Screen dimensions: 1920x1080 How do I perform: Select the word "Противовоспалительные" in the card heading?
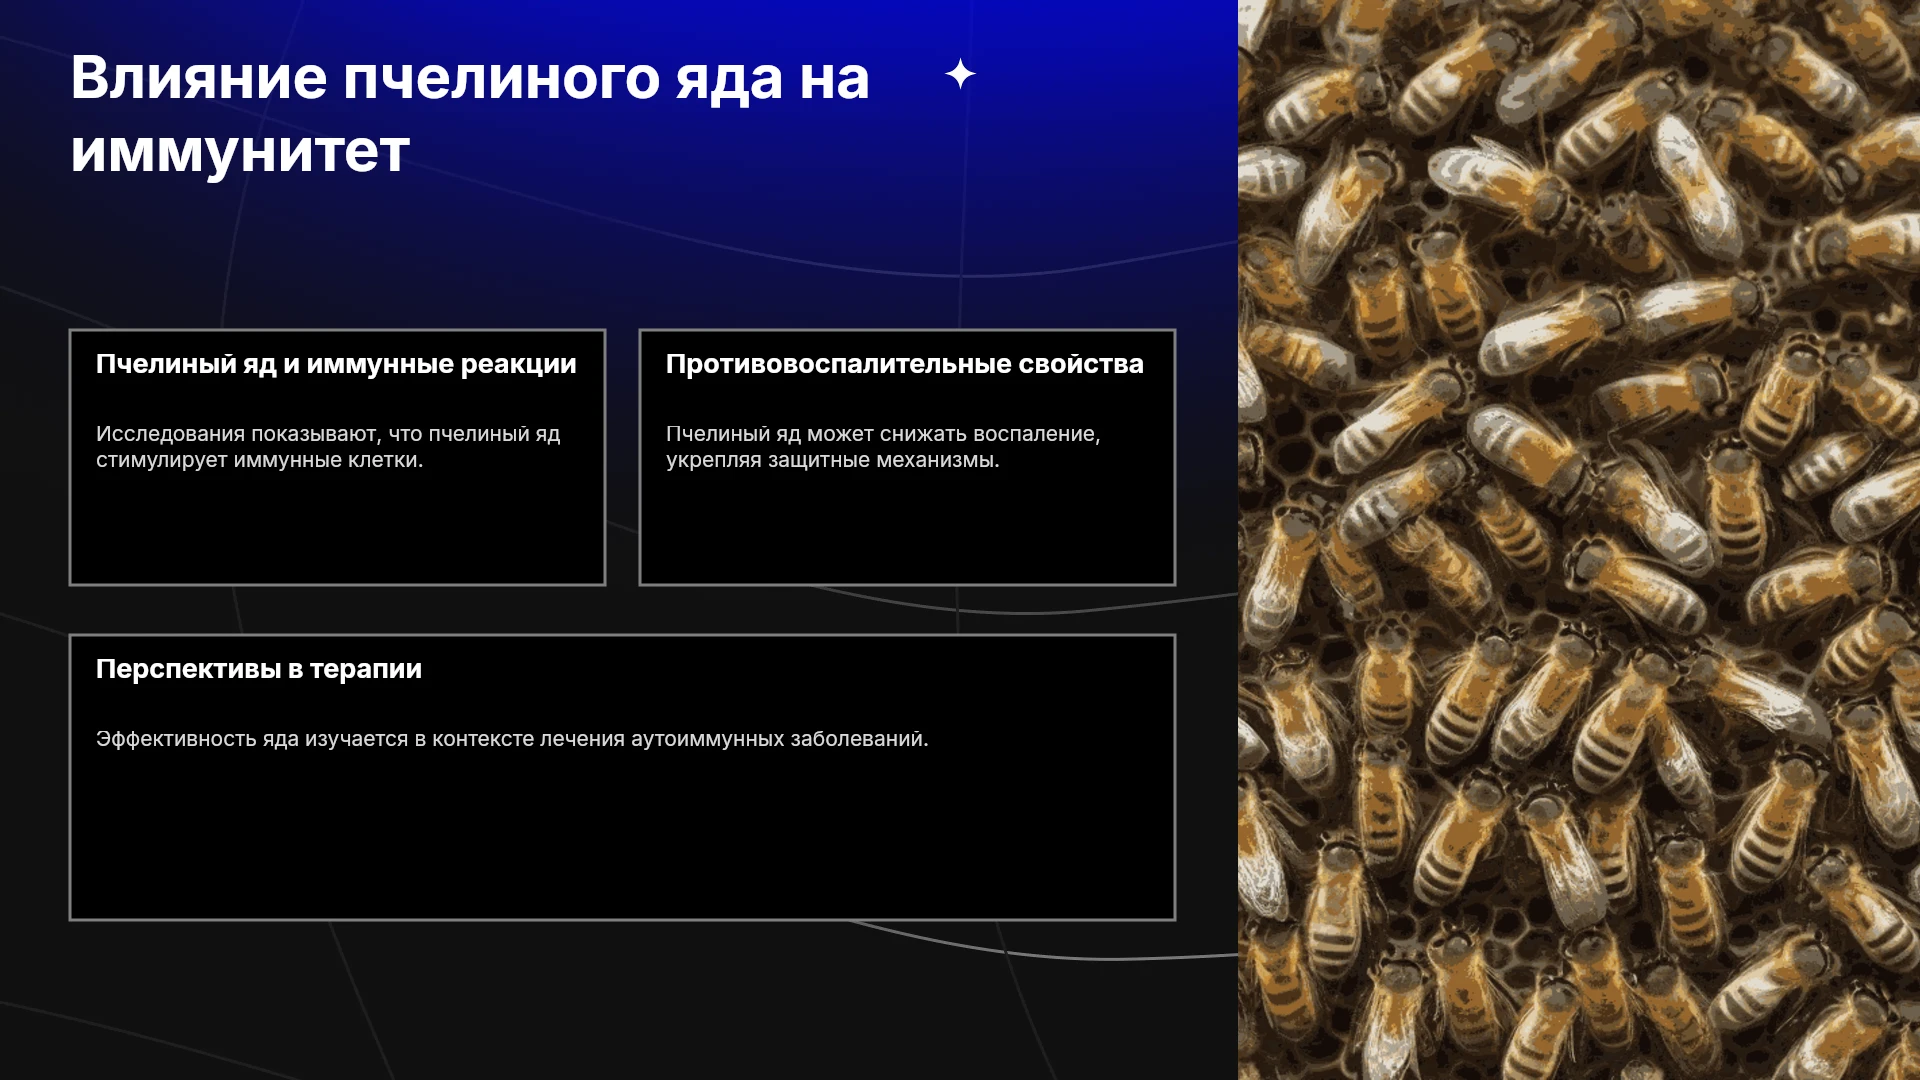839,364
